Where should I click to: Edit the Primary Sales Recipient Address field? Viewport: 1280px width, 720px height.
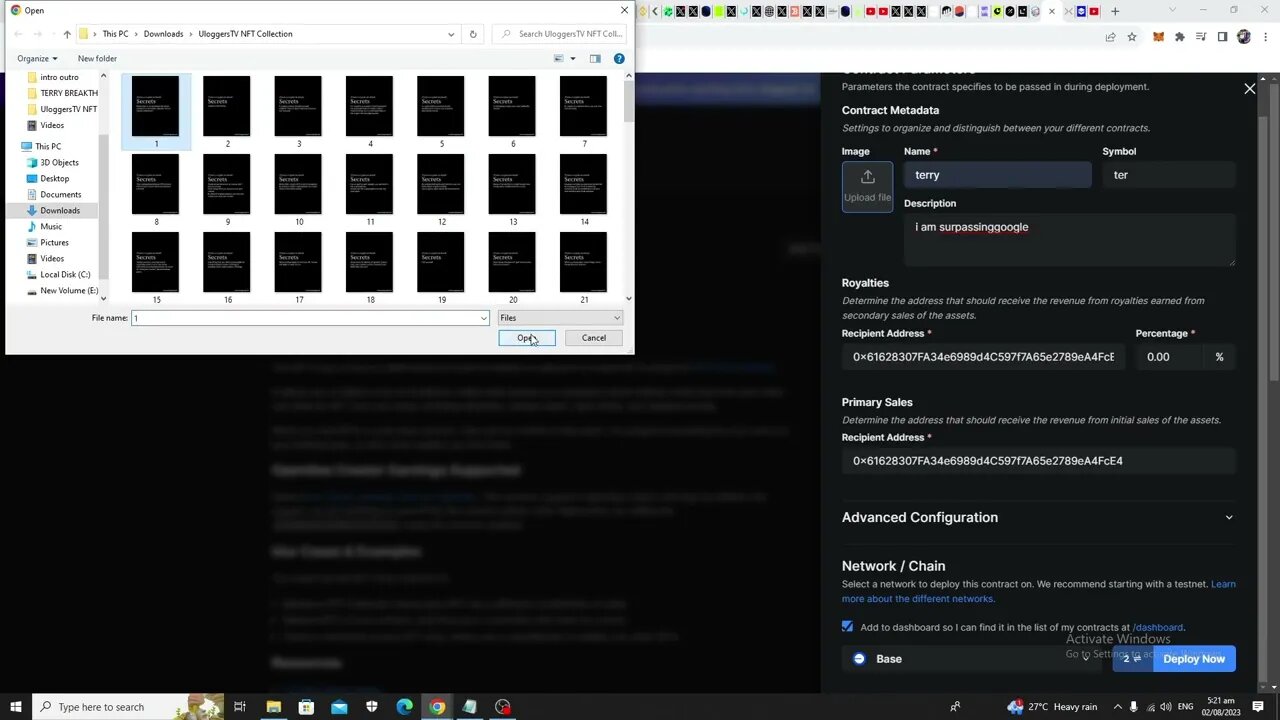[x=1039, y=461]
